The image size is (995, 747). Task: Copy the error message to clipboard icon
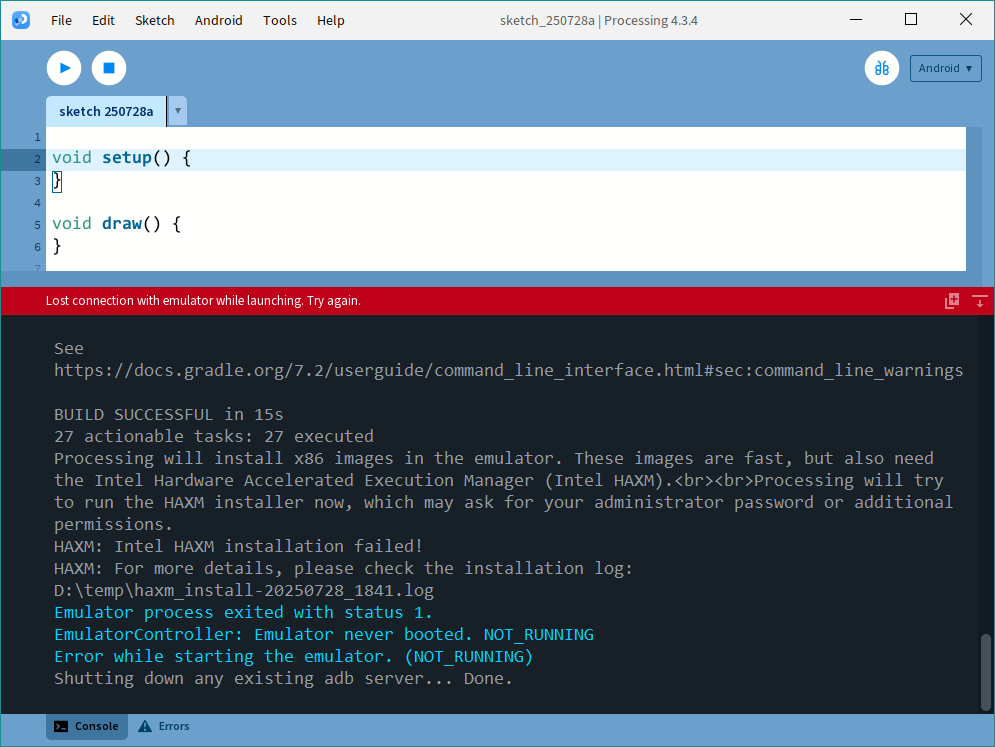[952, 301]
